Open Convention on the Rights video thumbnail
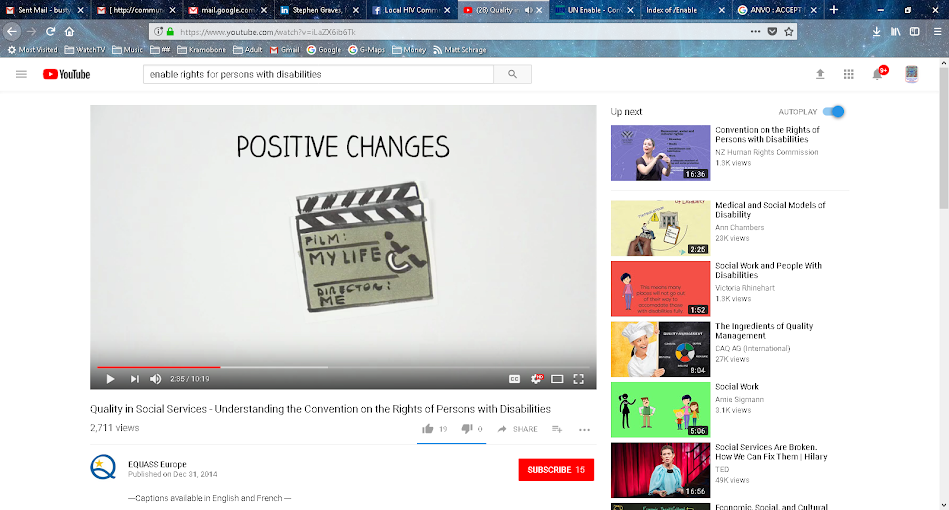Image resolution: width=949 pixels, height=510 pixels. coord(660,152)
